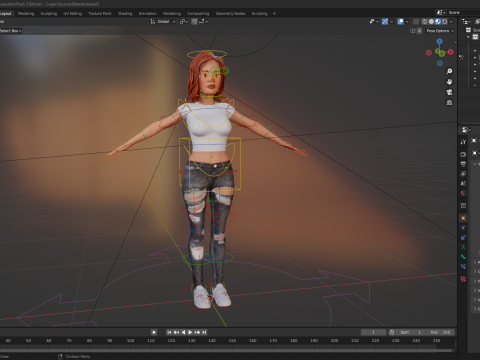
Task: Open the View Layer properties tab icon
Action: pyautogui.click(x=463, y=174)
